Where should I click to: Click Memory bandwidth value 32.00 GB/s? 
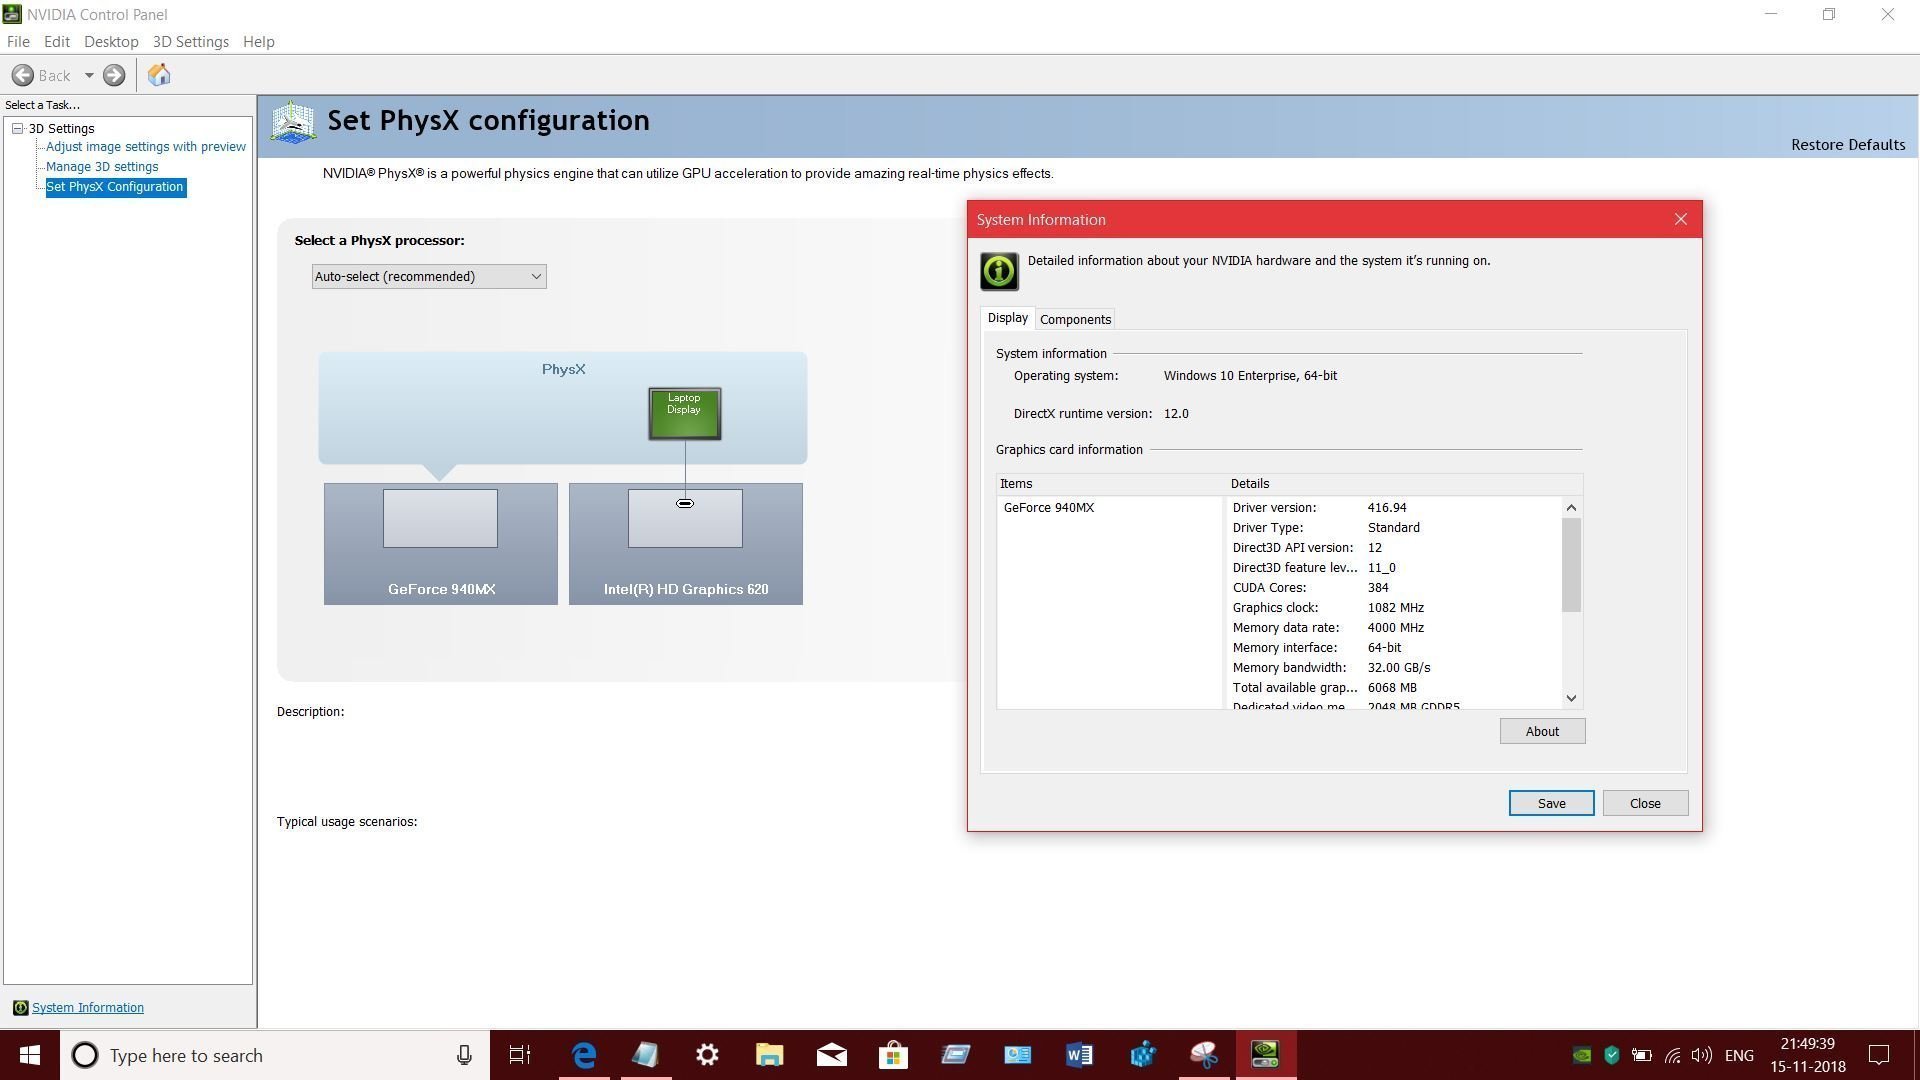coord(1399,668)
